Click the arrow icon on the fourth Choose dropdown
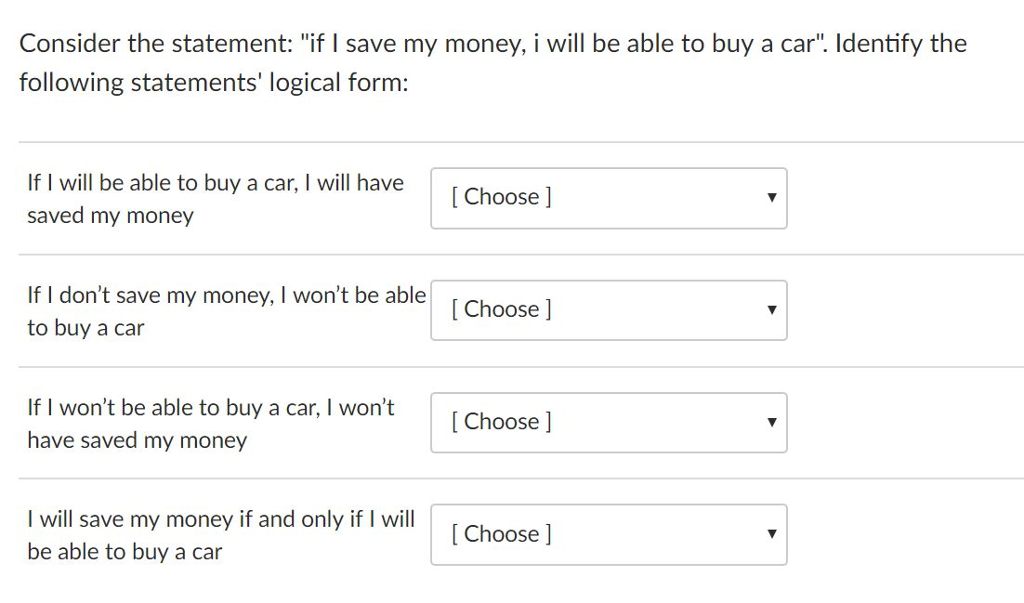The width and height of the screenshot is (1024, 603). (x=771, y=534)
